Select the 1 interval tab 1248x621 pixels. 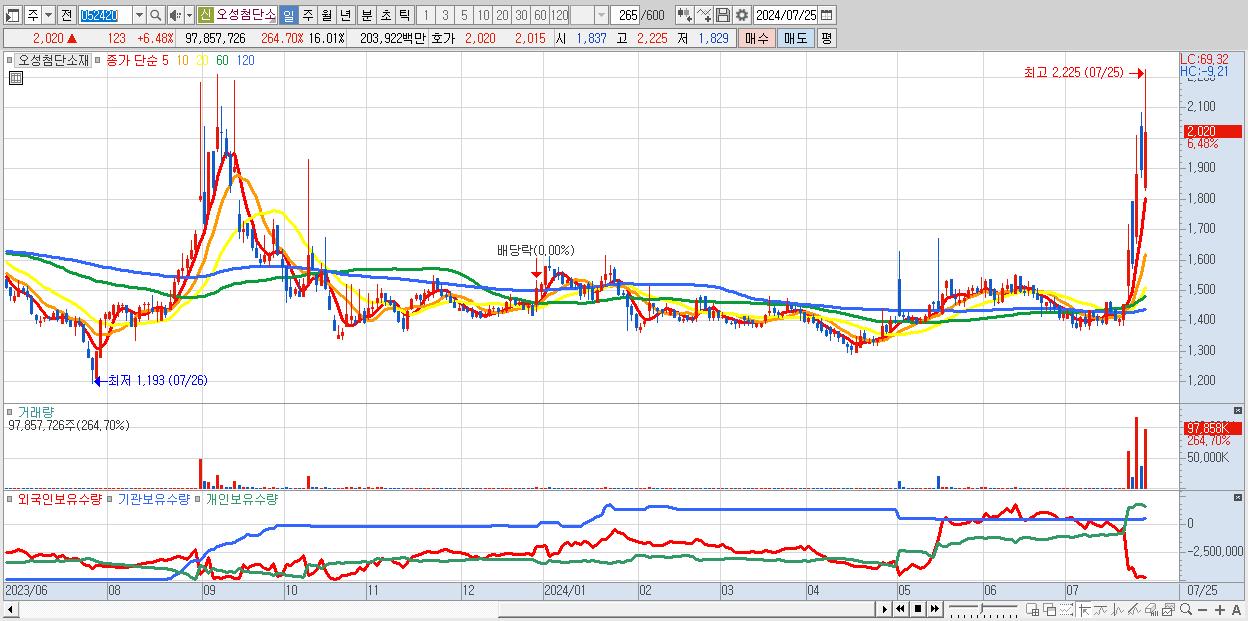425,15
